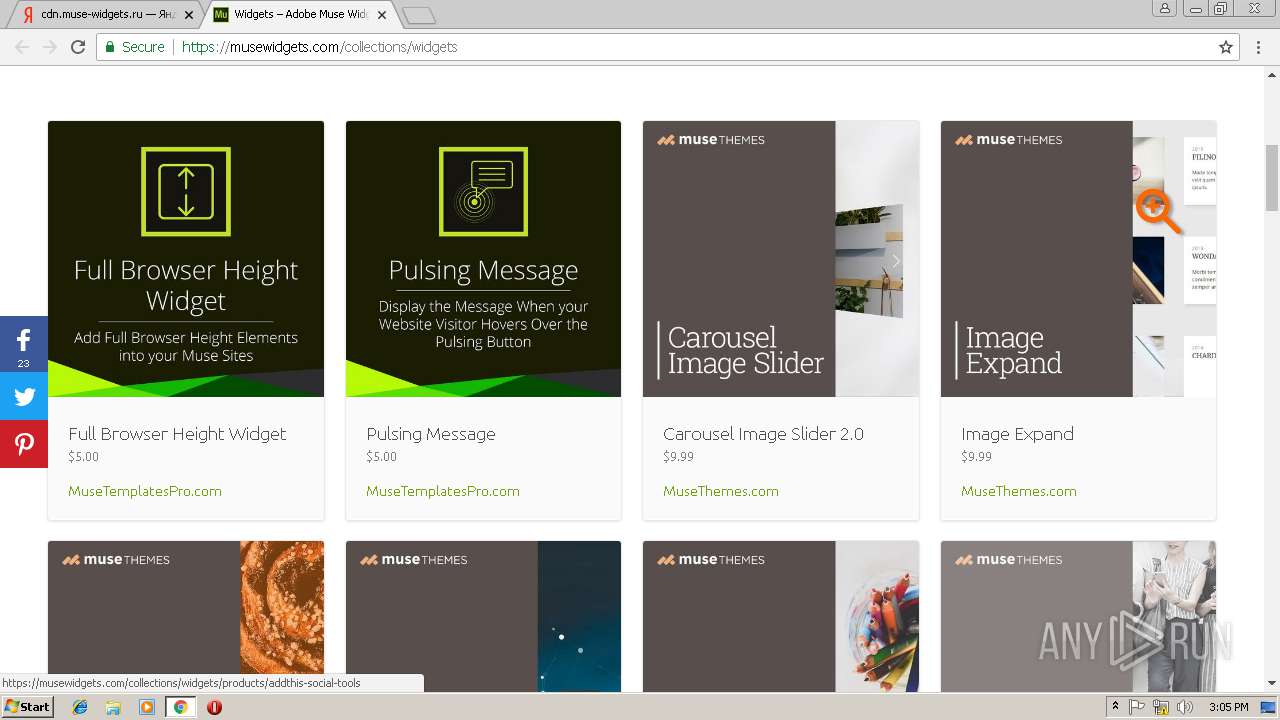Share on Facebook from the side bar
Viewport: 1280px width, 720px height.
24,344
